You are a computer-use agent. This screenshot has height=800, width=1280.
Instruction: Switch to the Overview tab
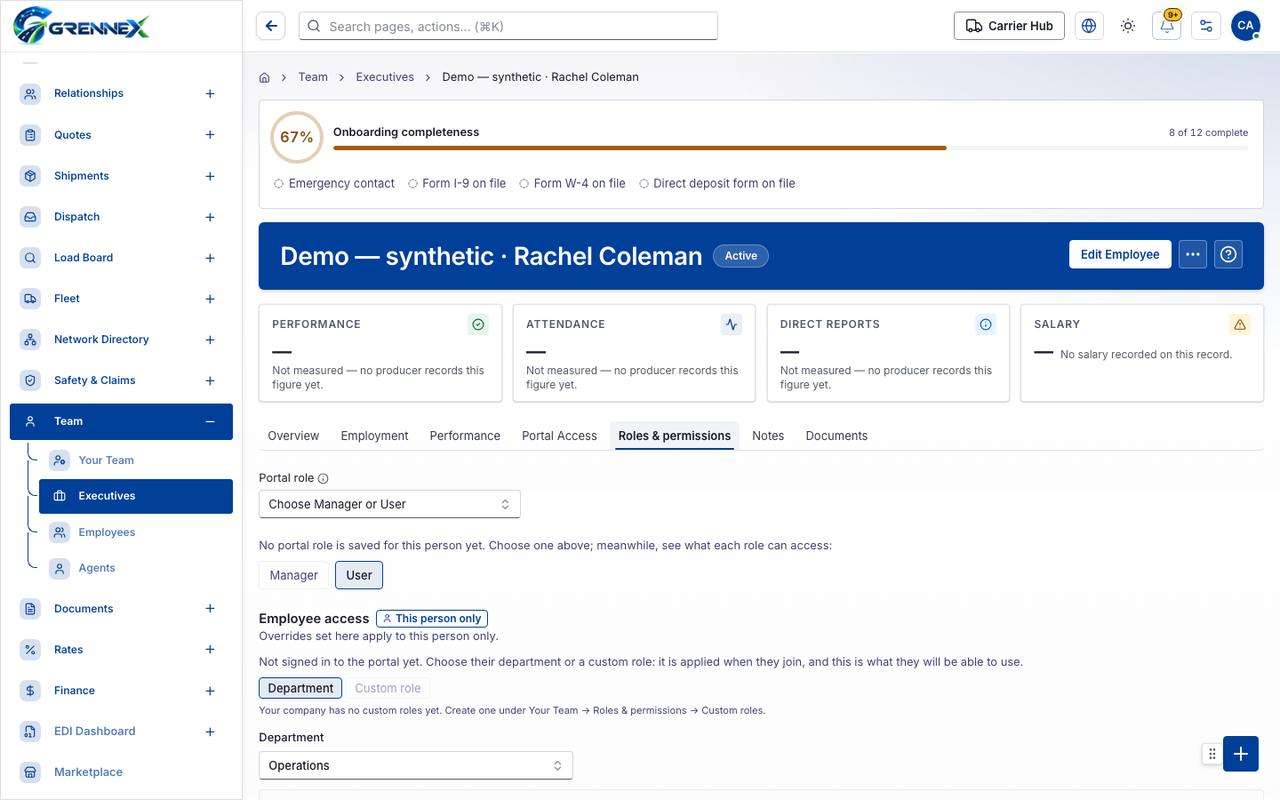pyautogui.click(x=293, y=436)
